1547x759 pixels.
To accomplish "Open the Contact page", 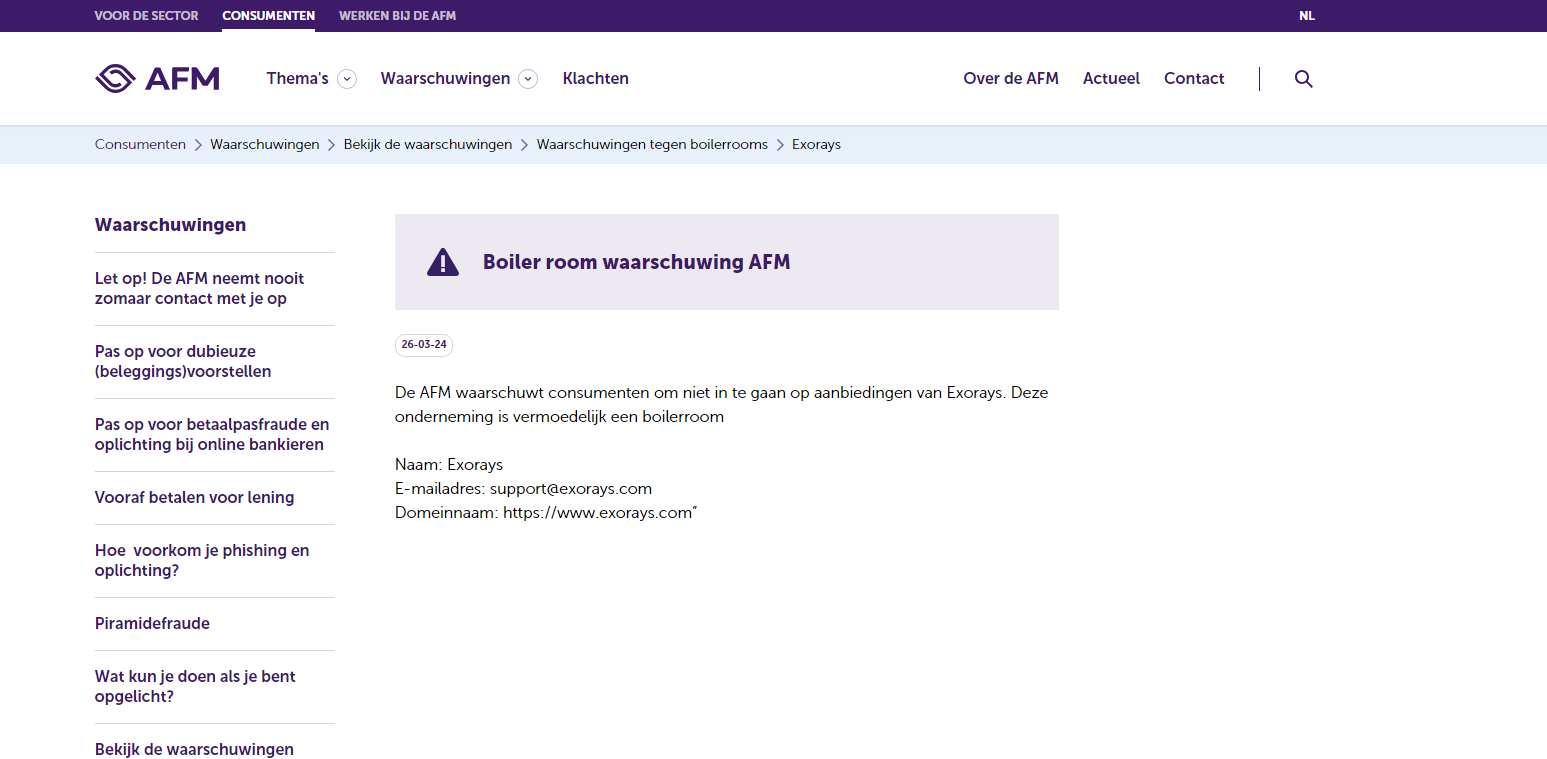I will tap(1194, 78).
